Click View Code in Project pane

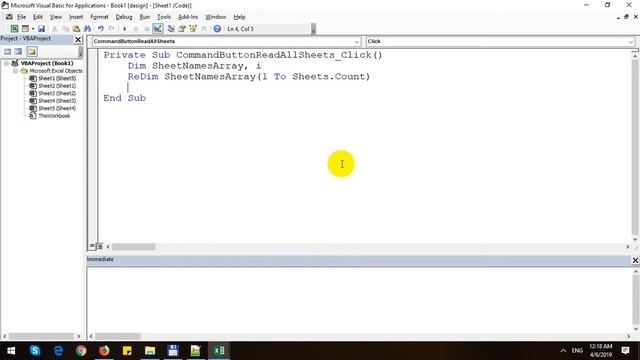(x=7, y=51)
